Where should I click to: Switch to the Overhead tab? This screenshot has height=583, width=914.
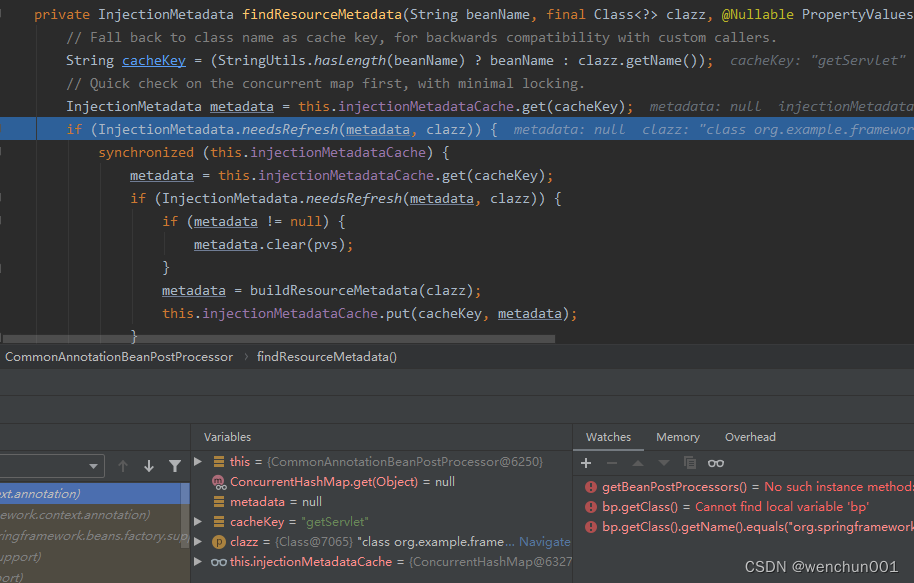[750, 437]
